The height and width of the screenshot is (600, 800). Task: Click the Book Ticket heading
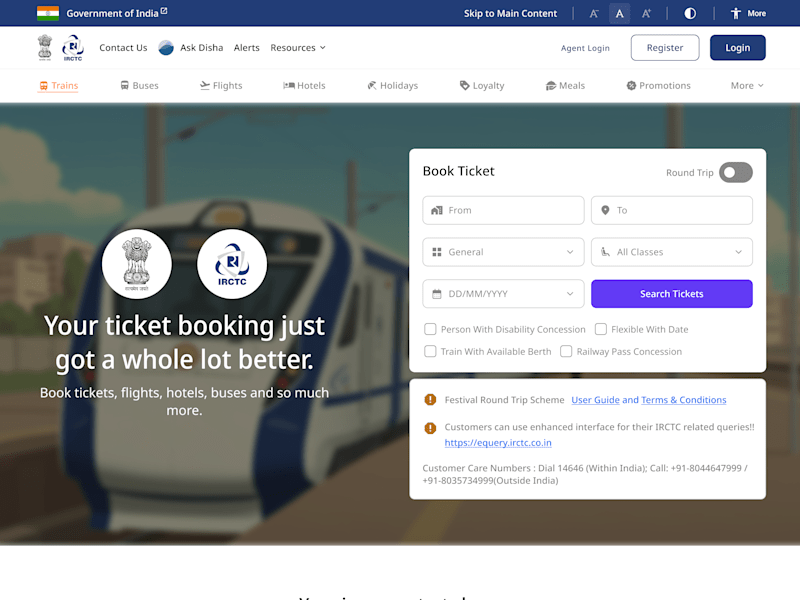point(459,171)
